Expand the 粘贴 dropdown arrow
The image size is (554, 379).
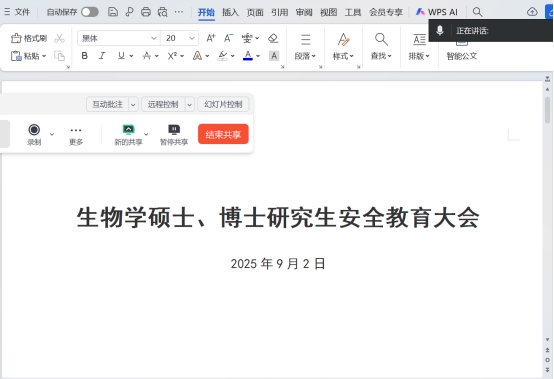point(44,56)
